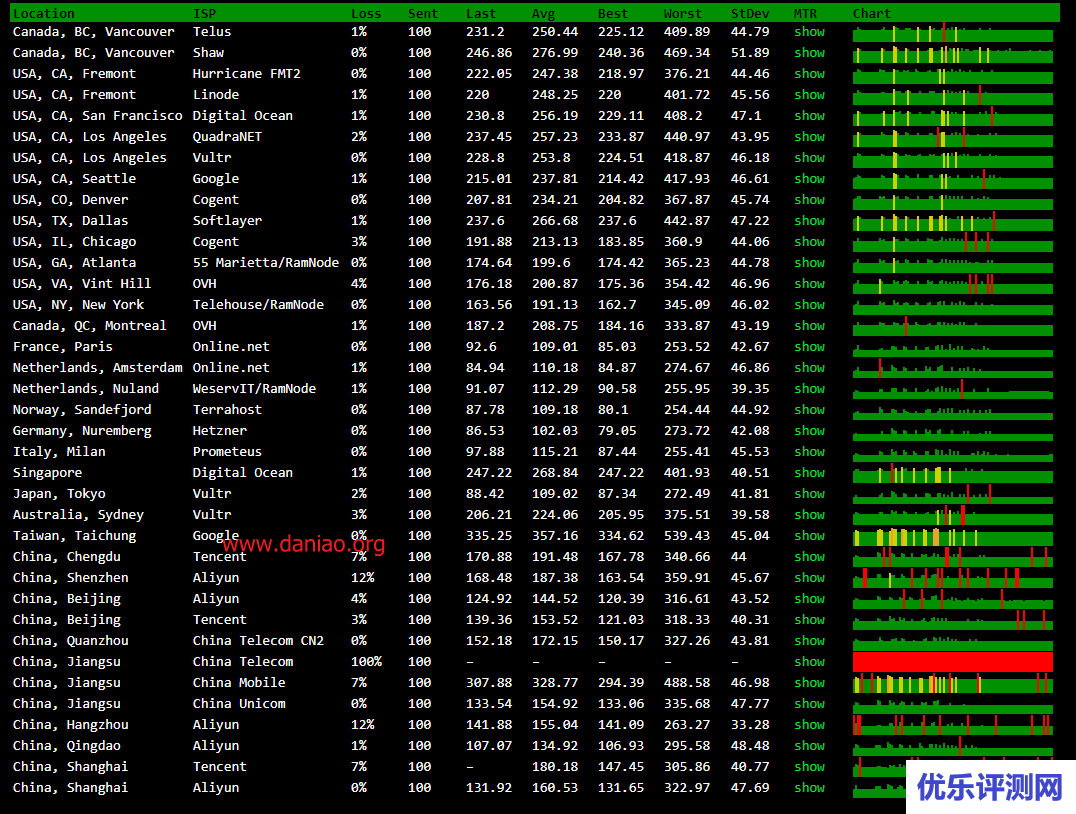Screen dimensions: 1076x814
Task: Select the solid red chart for Jiangsu China Telecom
Action: 952,662
